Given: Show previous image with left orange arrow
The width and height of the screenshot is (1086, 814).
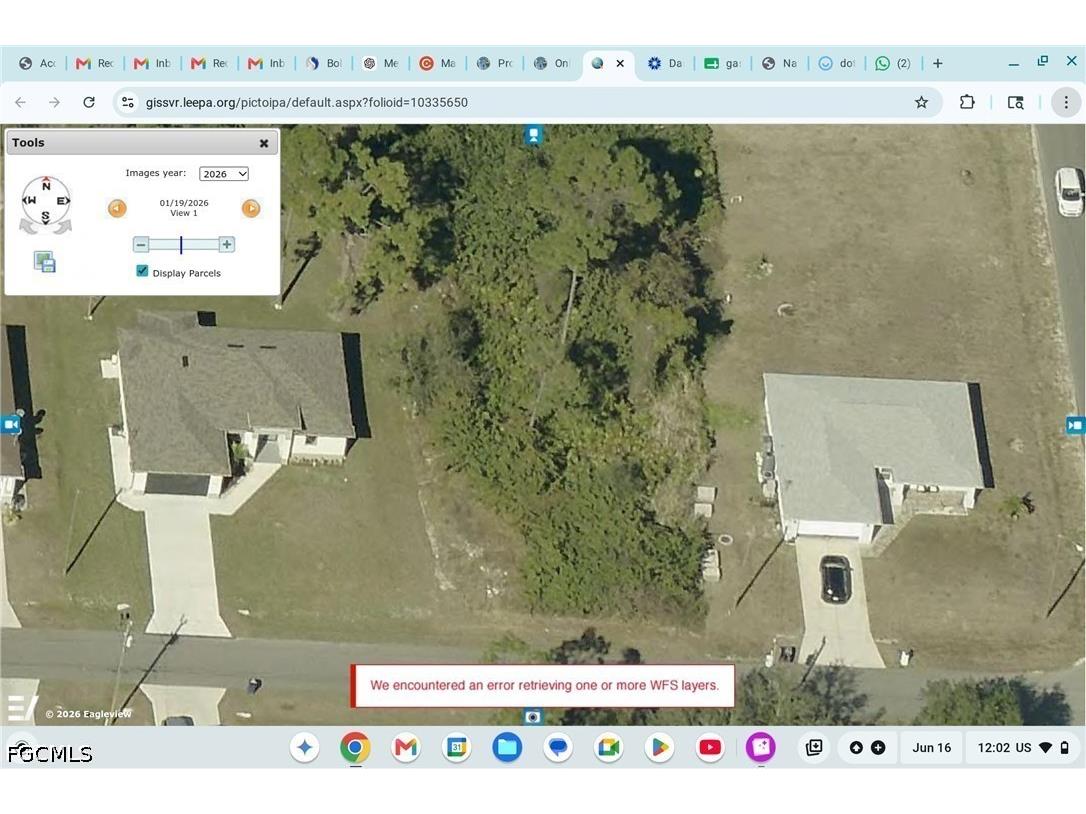Looking at the screenshot, I should pos(117,208).
